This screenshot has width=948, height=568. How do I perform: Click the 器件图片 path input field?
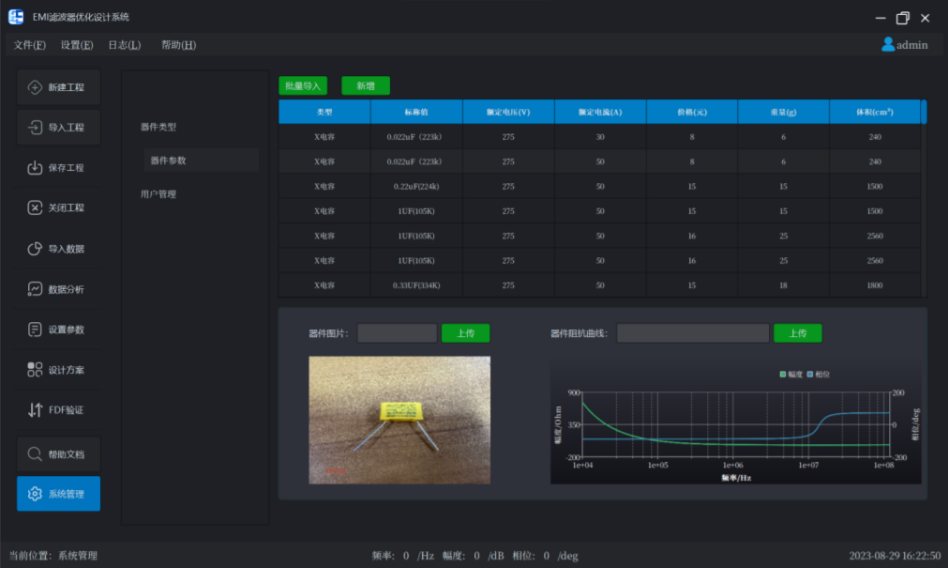pyautogui.click(x=397, y=333)
